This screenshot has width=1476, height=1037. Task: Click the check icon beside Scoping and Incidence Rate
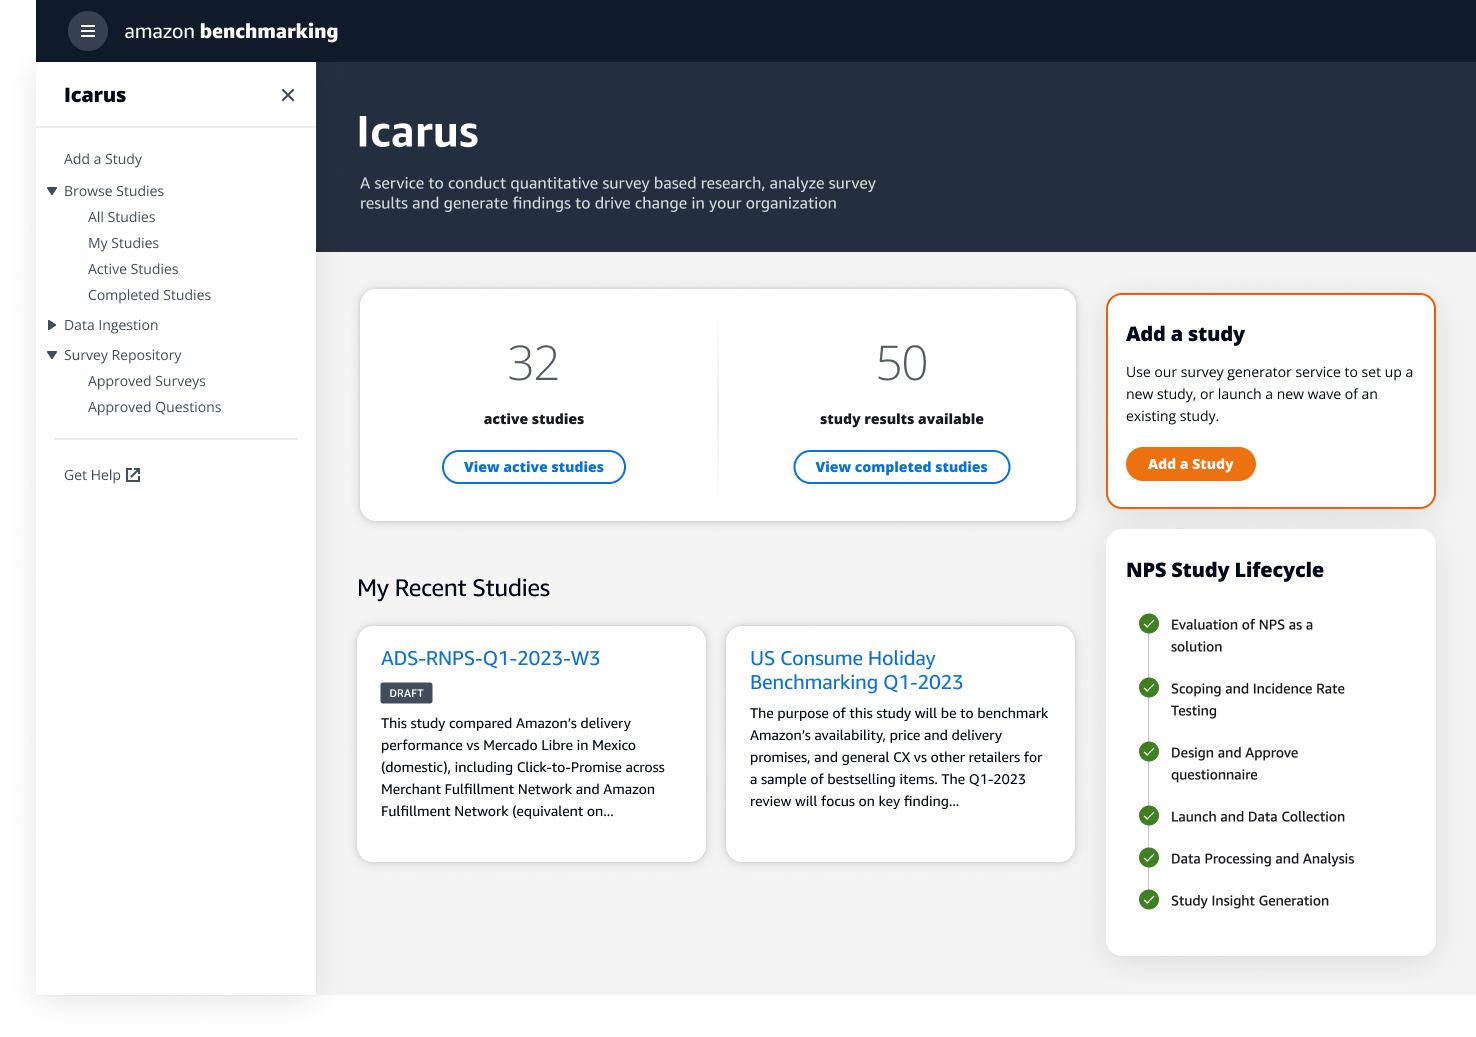pyautogui.click(x=1149, y=688)
